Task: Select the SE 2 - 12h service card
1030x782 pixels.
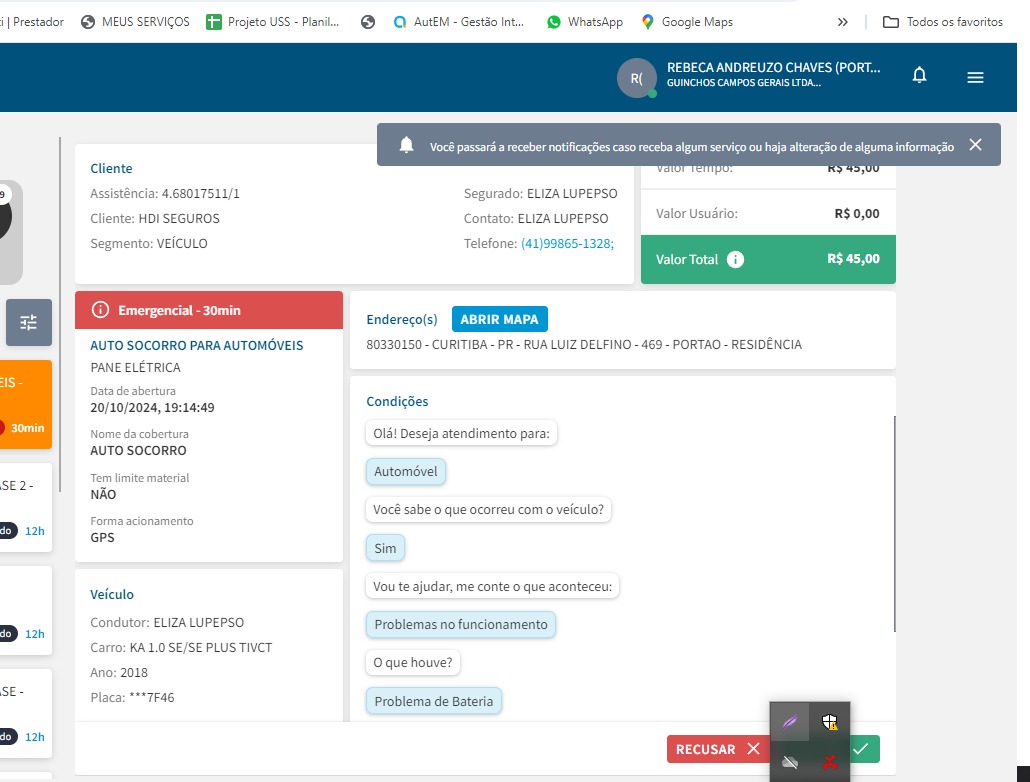Action: pos(26,507)
